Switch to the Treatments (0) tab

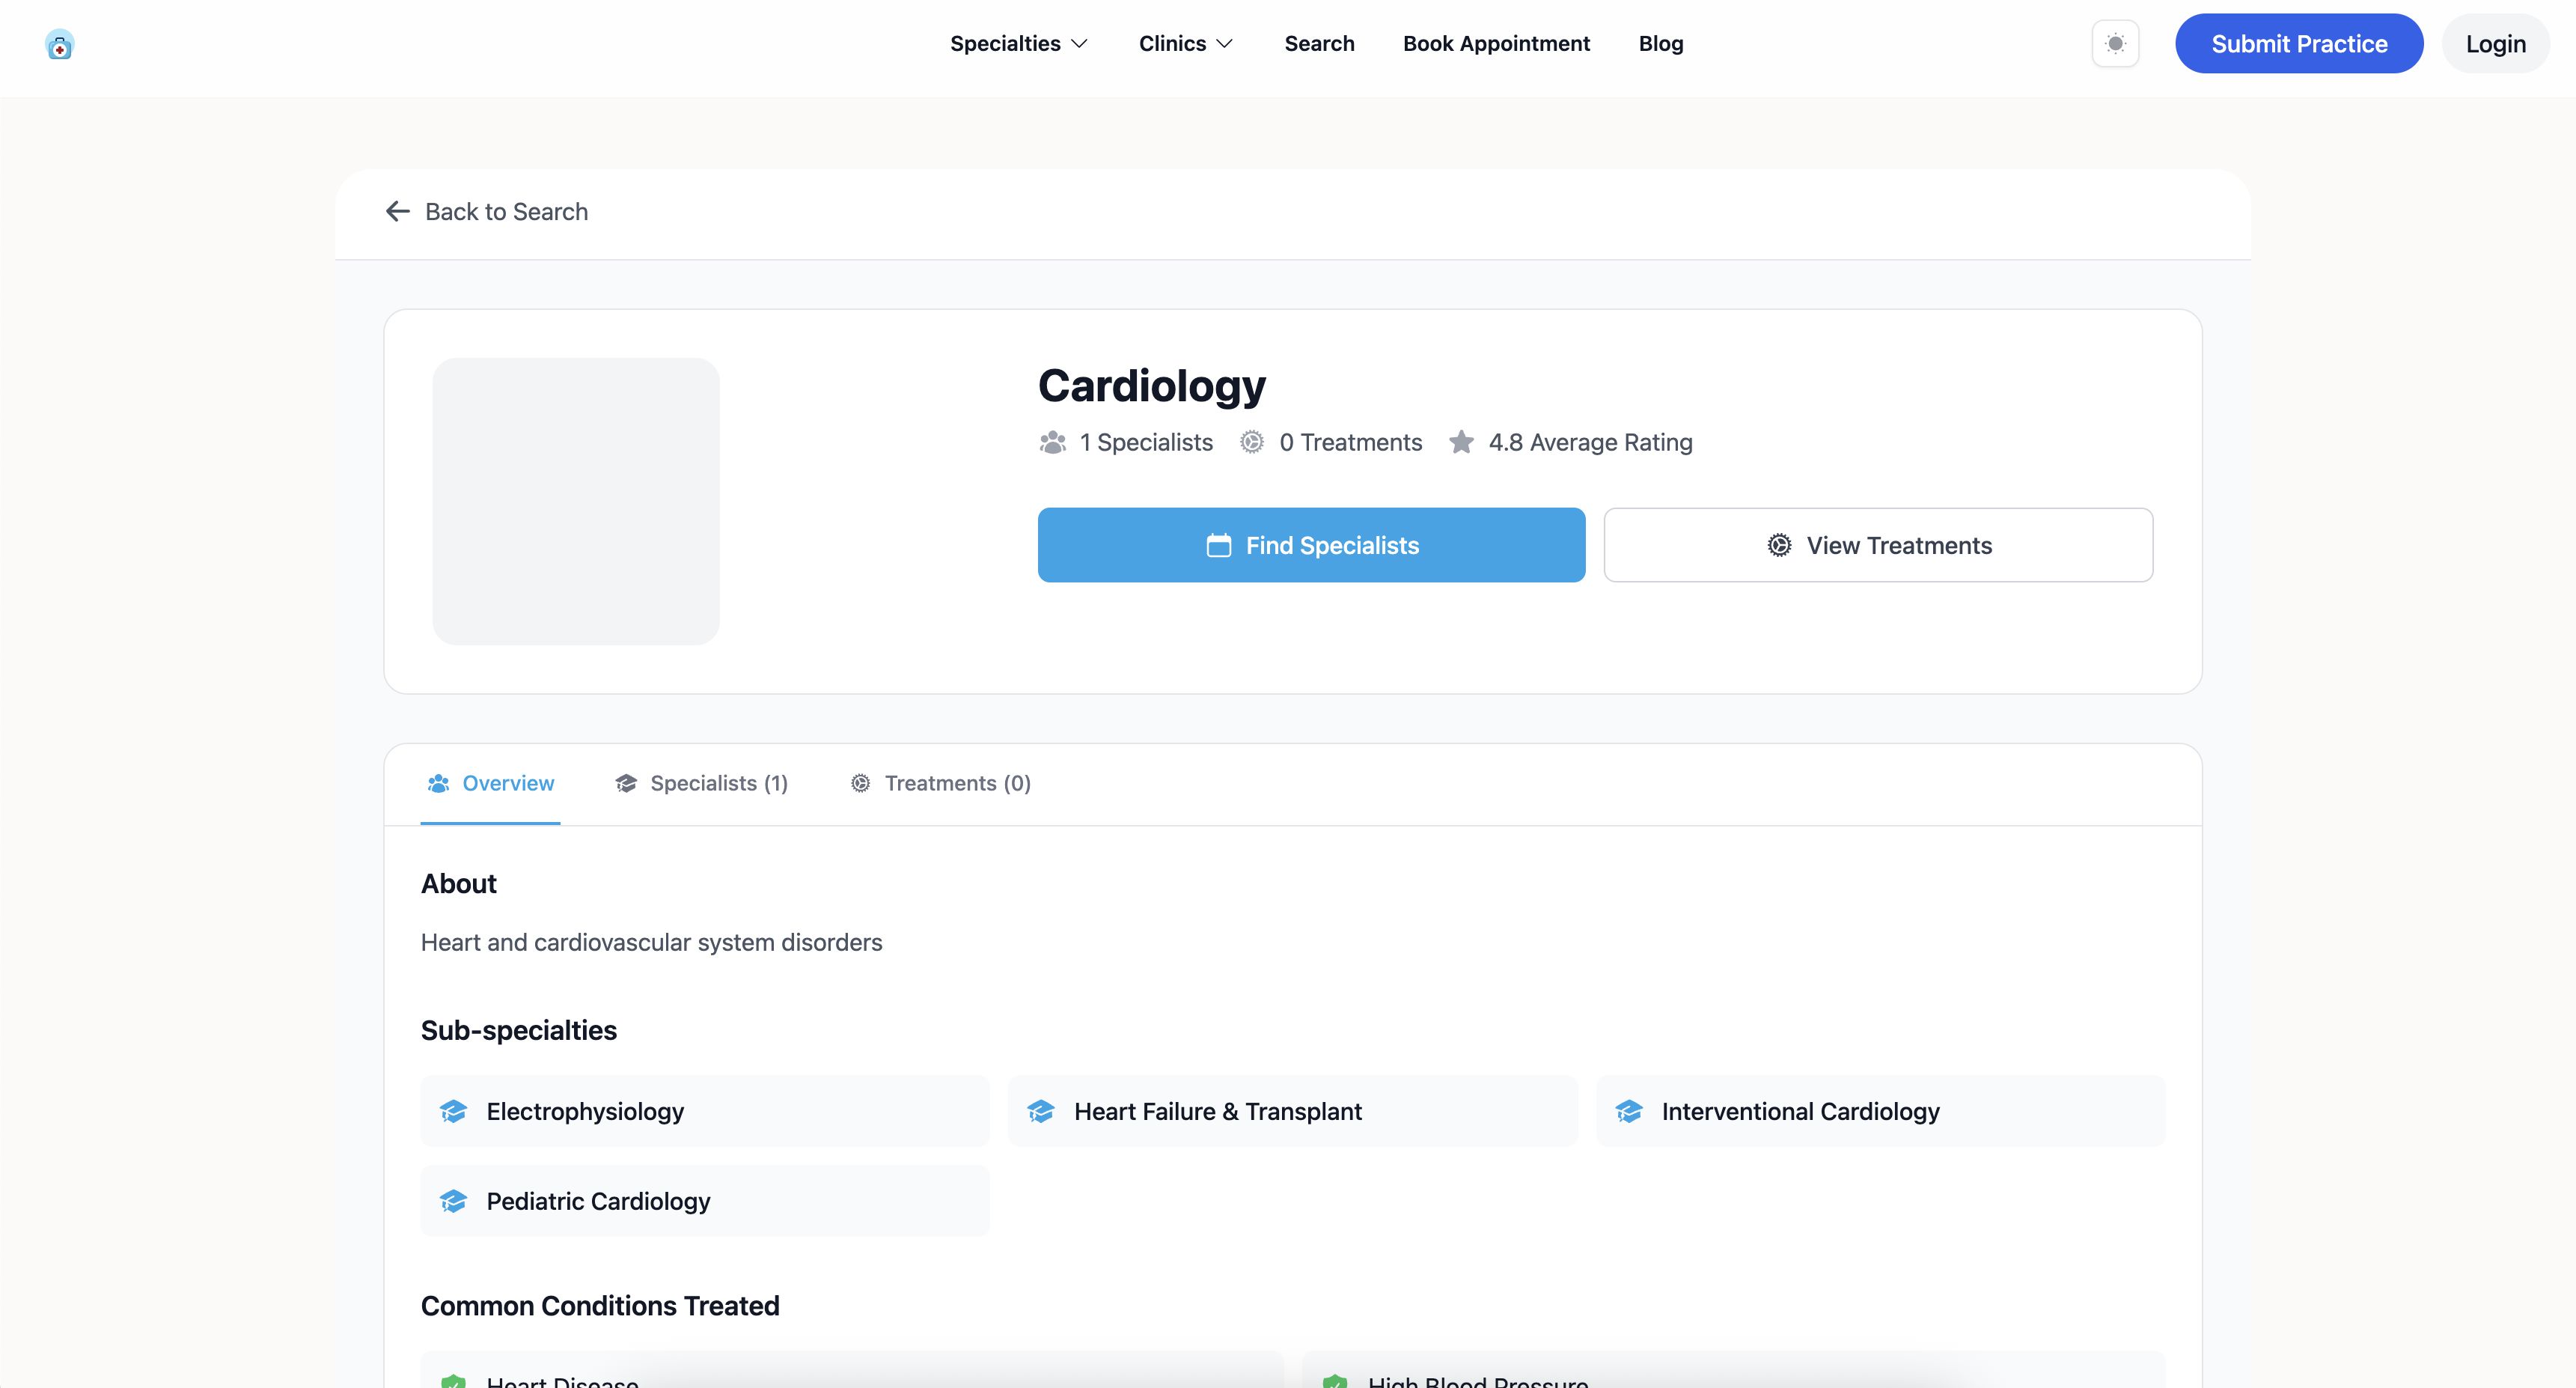940,783
